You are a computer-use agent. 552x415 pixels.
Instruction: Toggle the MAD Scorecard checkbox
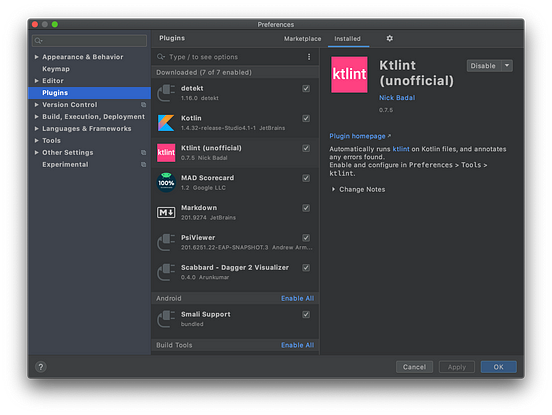pyautogui.click(x=306, y=178)
